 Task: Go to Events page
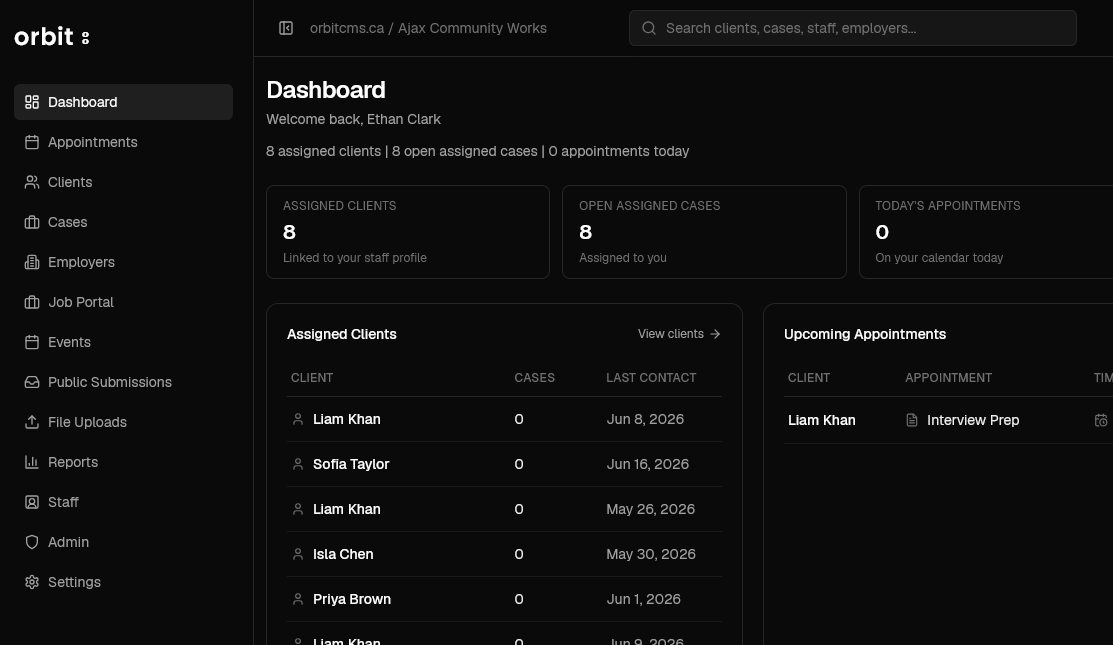click(124, 342)
